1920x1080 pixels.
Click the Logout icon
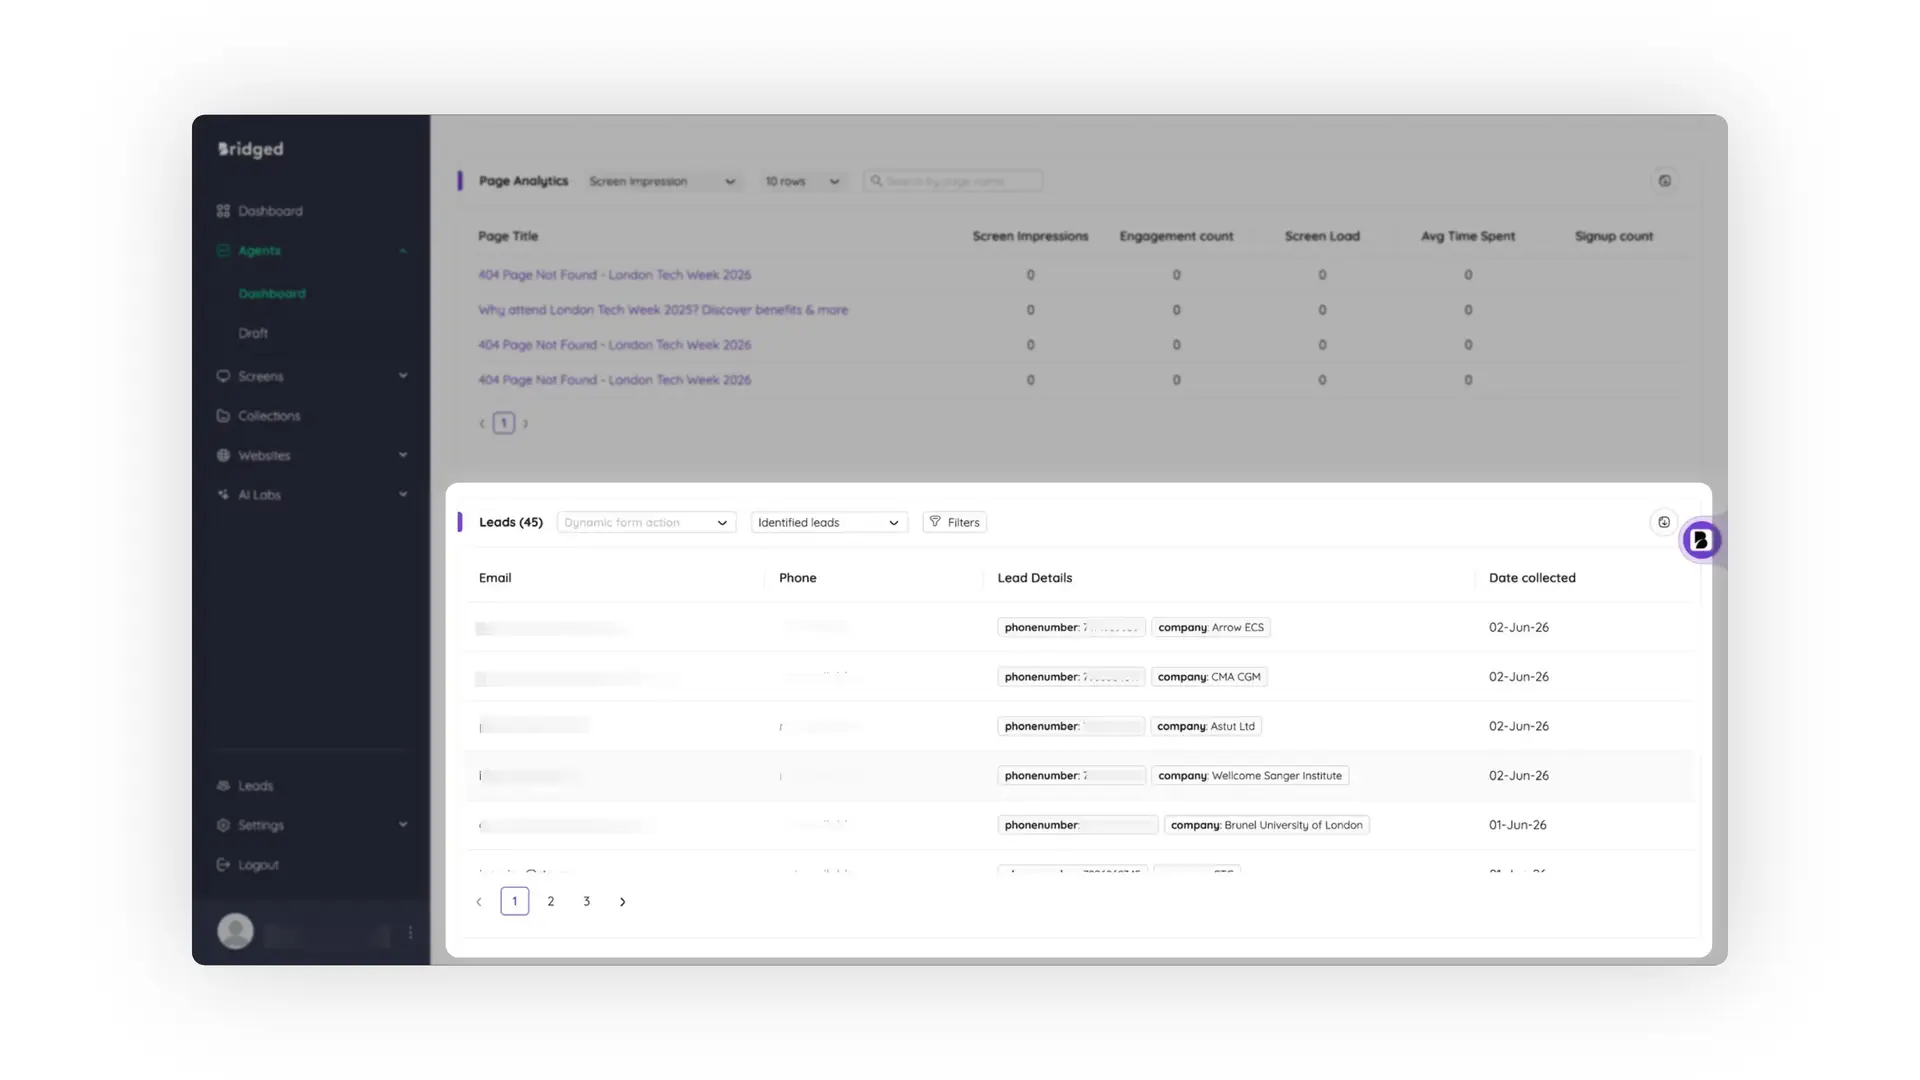pos(223,865)
